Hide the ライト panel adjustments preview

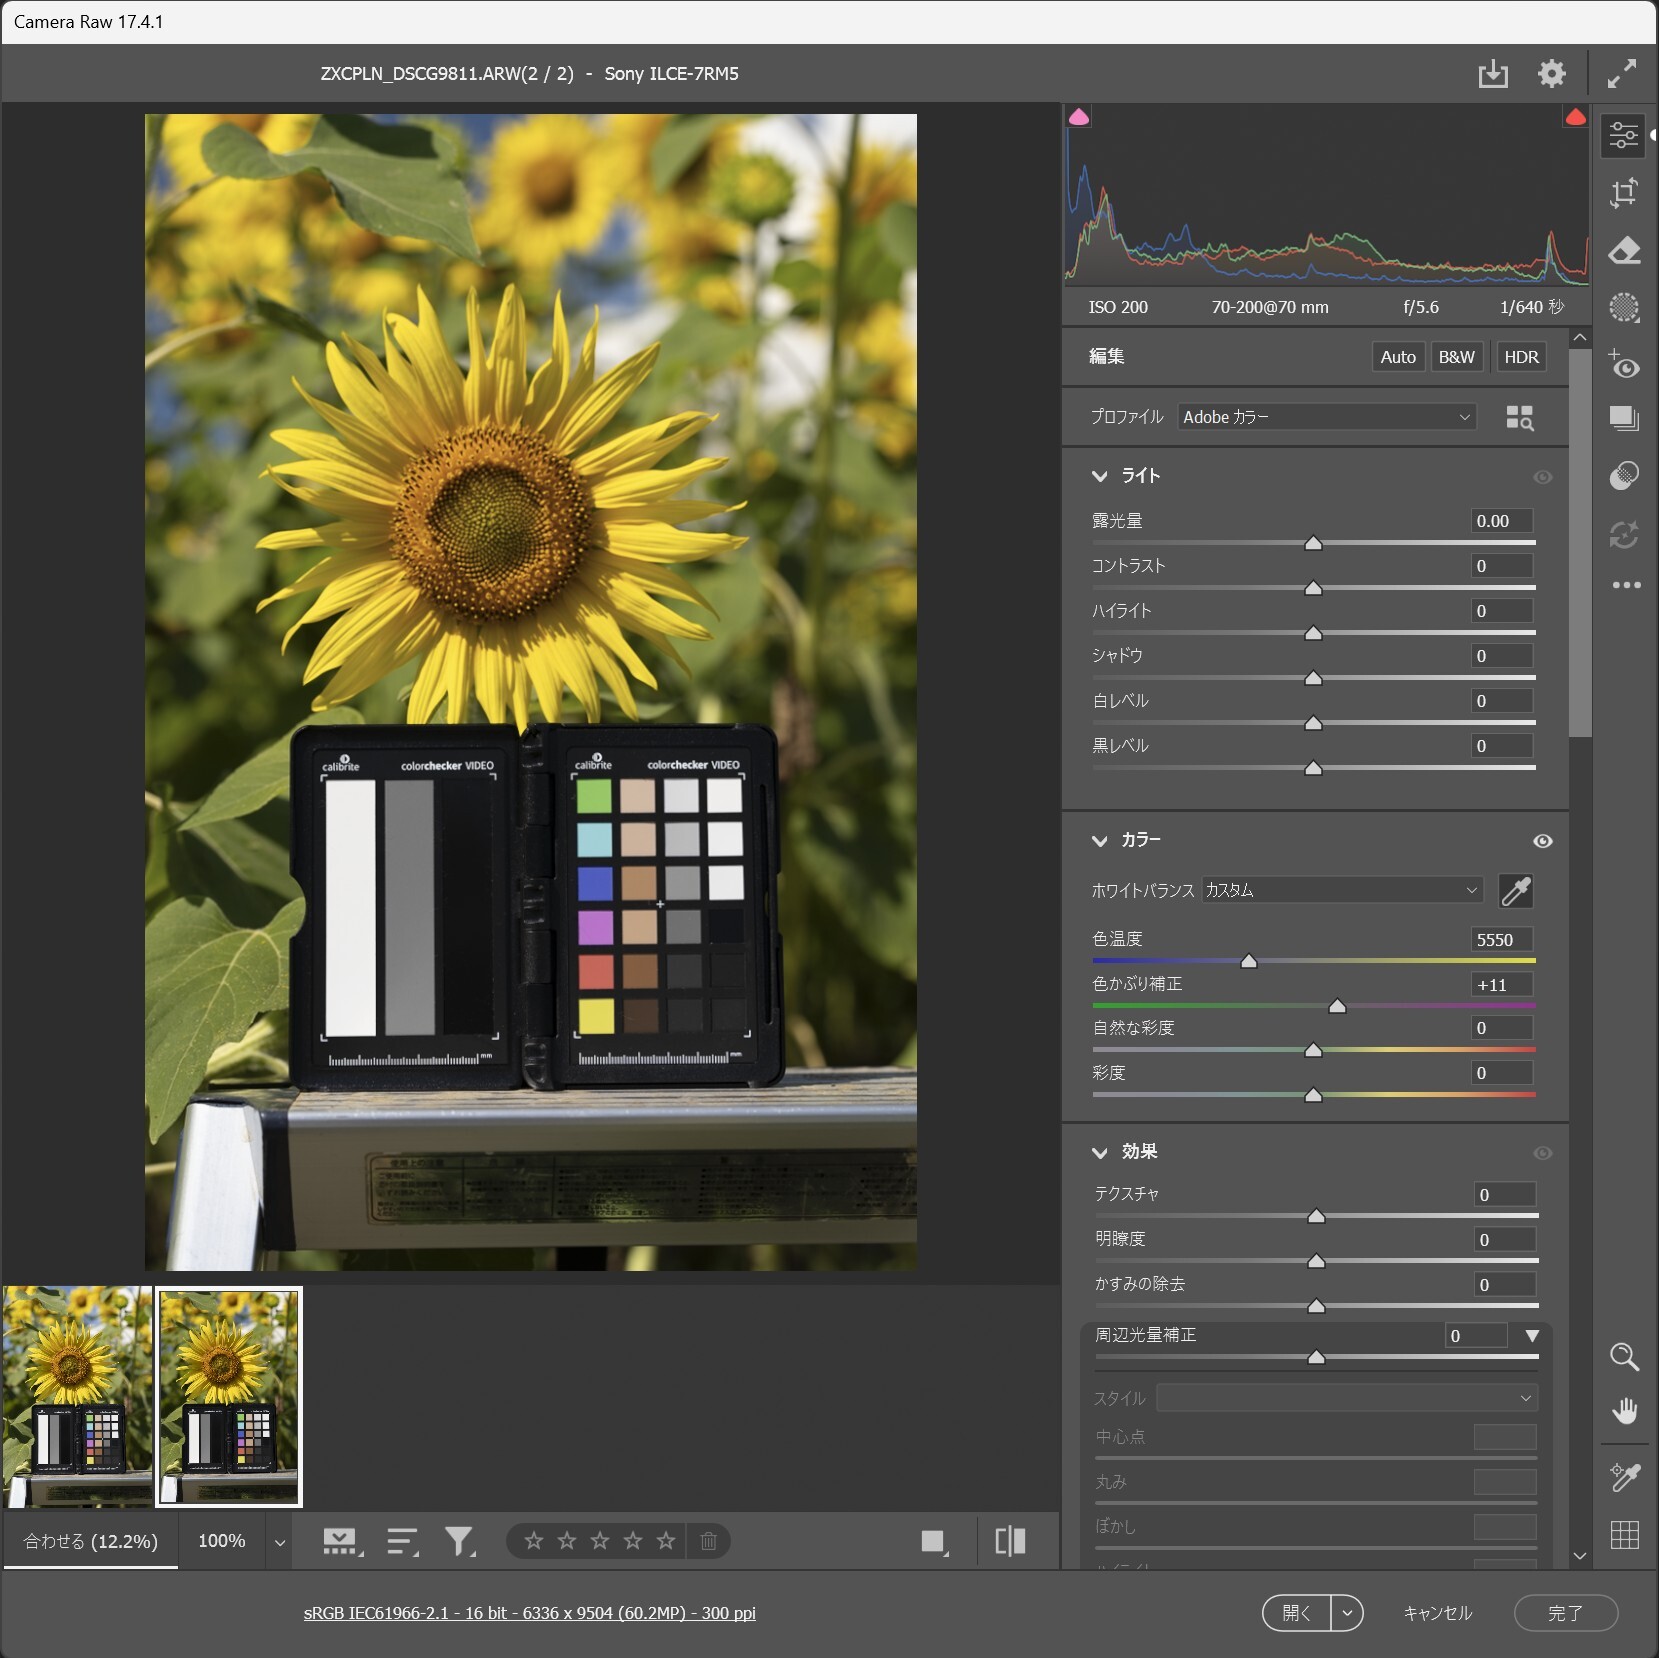[x=1542, y=477]
